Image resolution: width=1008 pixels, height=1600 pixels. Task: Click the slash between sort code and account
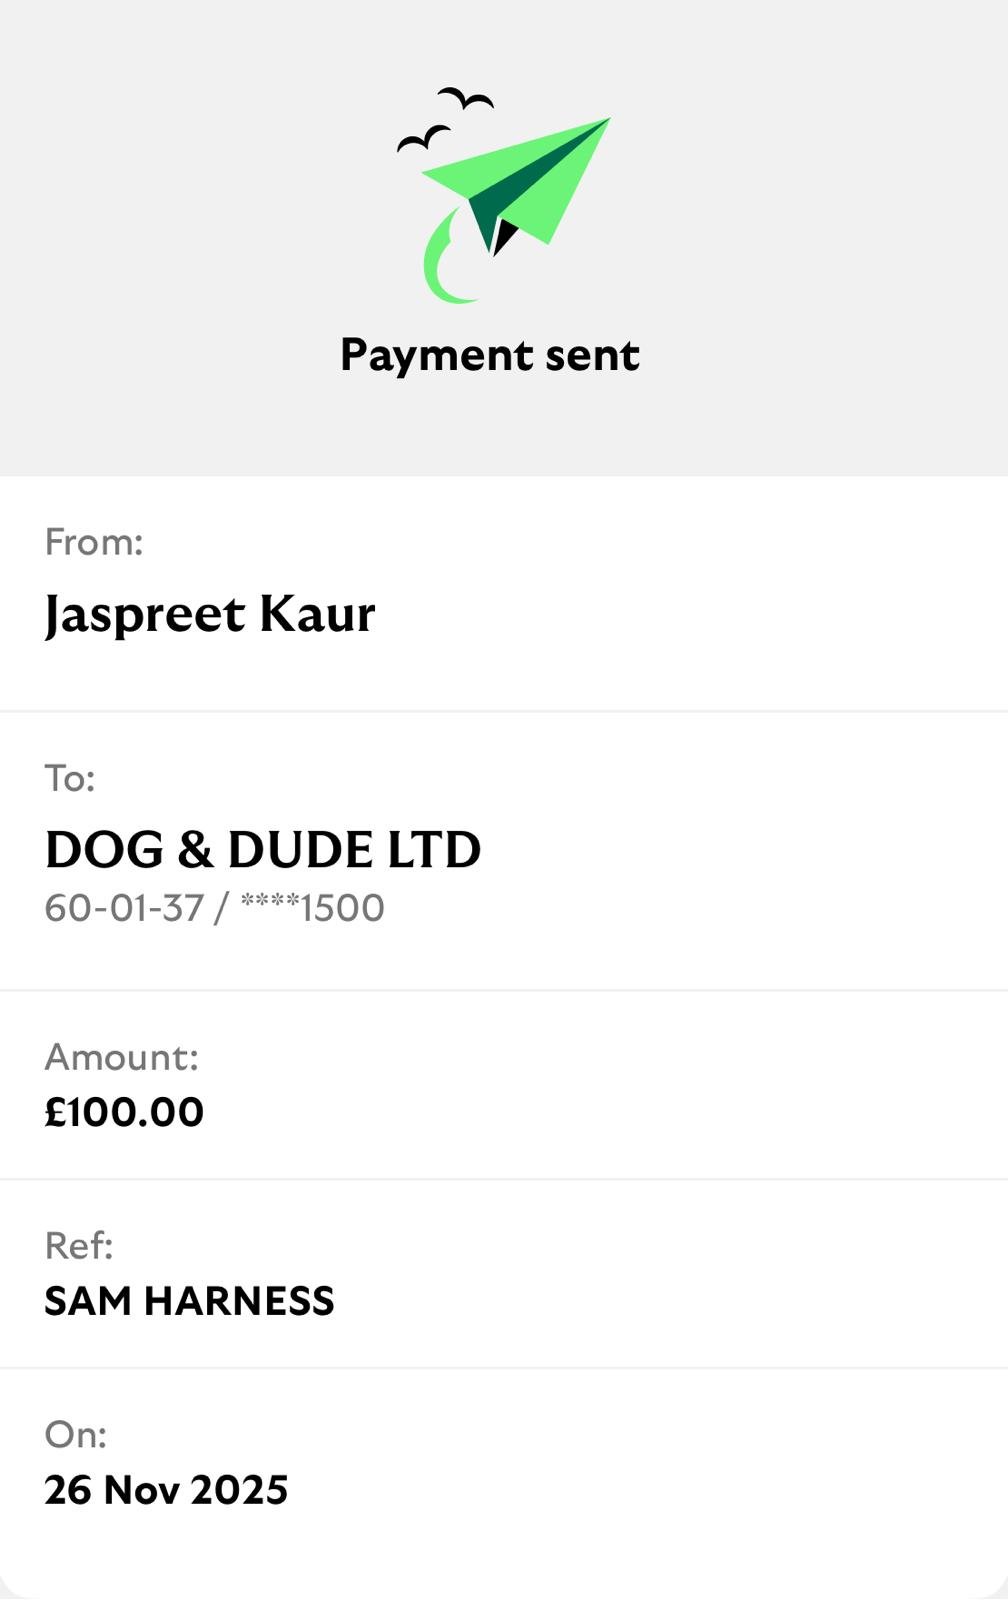point(220,908)
